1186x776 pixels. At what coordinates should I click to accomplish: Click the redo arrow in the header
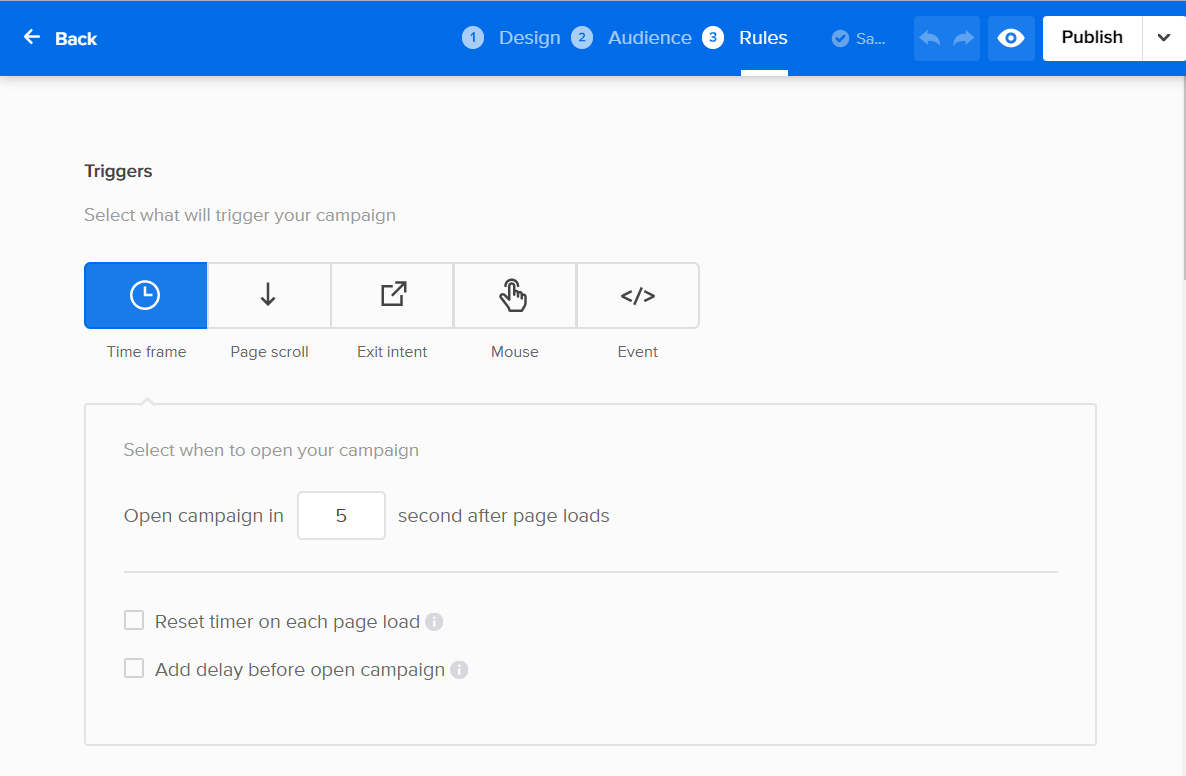click(x=963, y=38)
